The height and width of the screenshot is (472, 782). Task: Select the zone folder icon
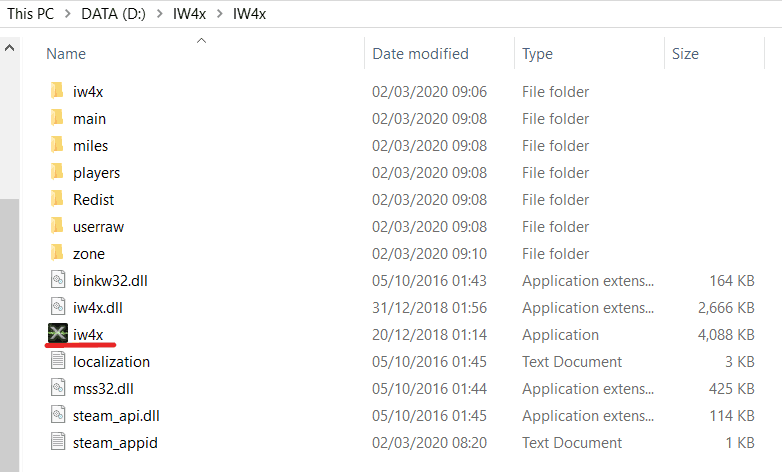[x=57, y=252]
